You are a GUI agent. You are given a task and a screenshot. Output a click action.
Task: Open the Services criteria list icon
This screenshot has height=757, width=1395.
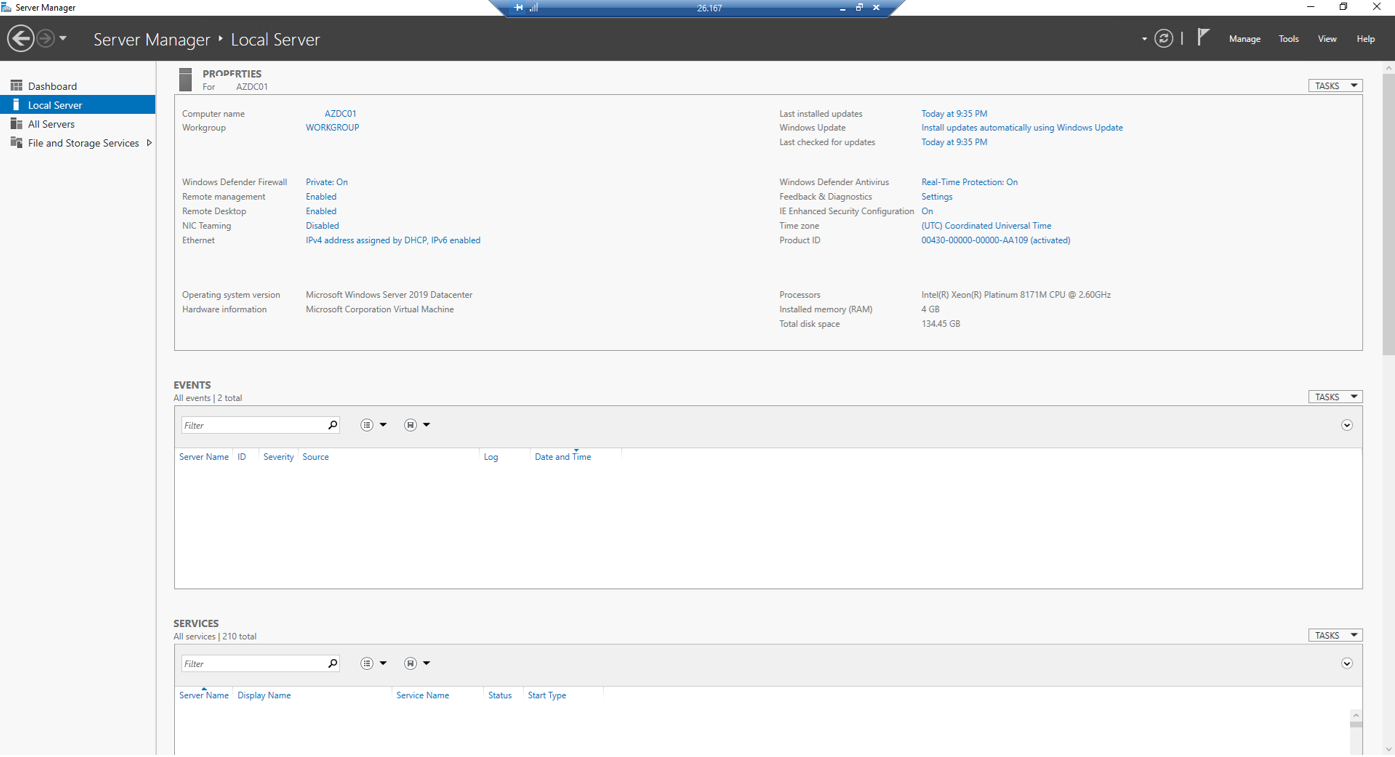point(367,663)
